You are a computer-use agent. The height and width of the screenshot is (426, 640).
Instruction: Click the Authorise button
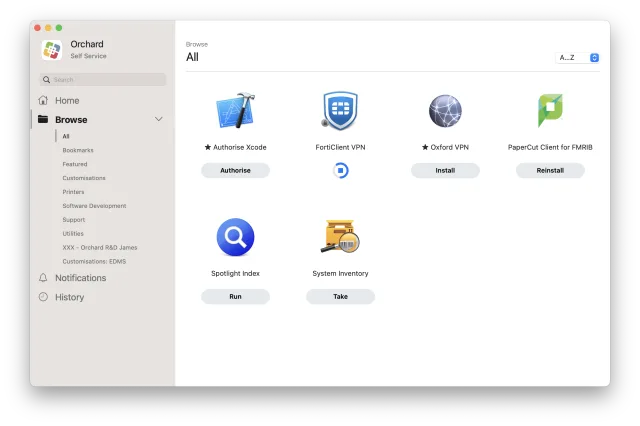pos(236,170)
